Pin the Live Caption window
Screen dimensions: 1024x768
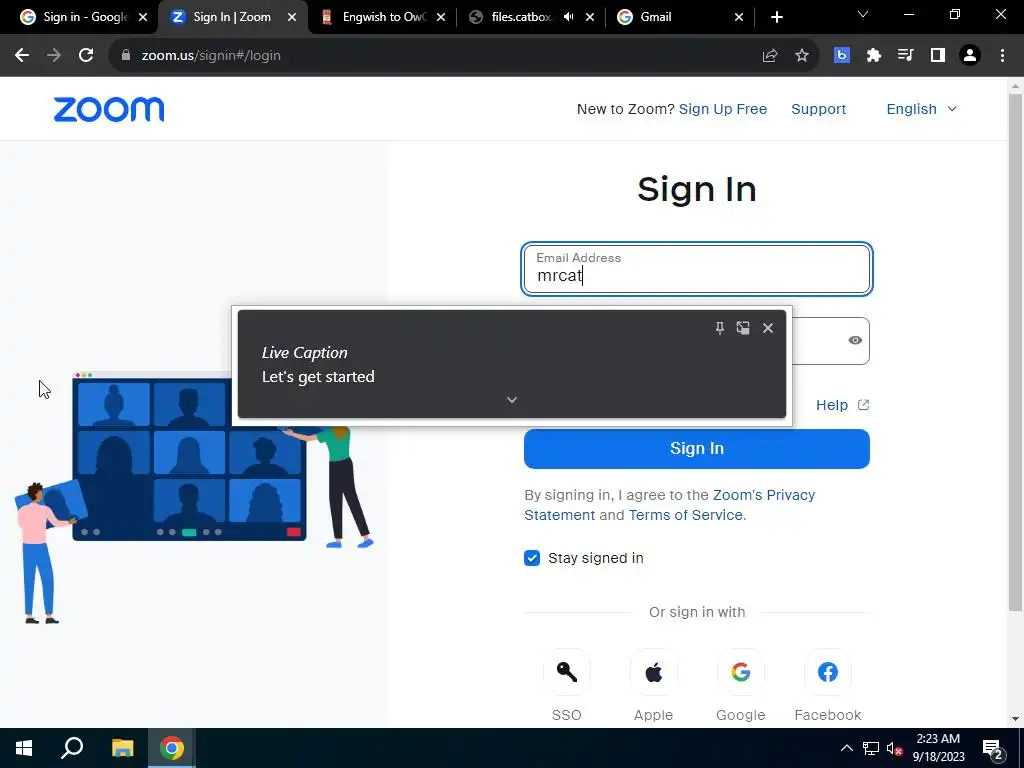coord(719,328)
